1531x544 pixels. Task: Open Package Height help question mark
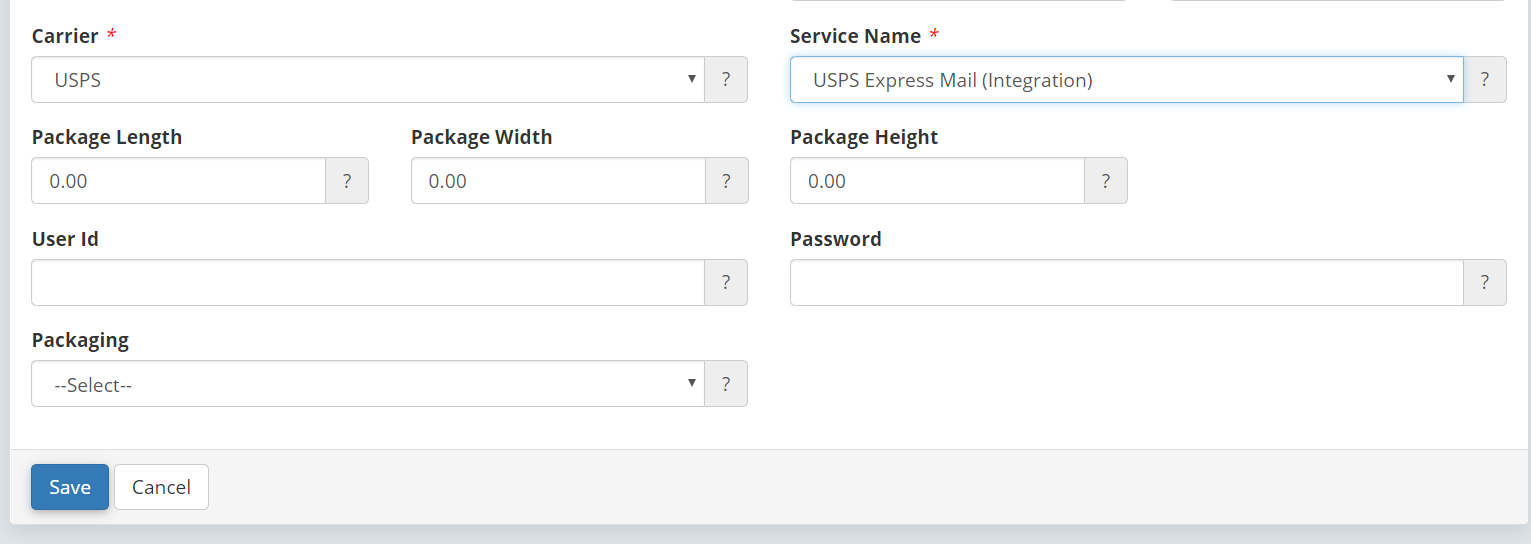tap(1106, 181)
